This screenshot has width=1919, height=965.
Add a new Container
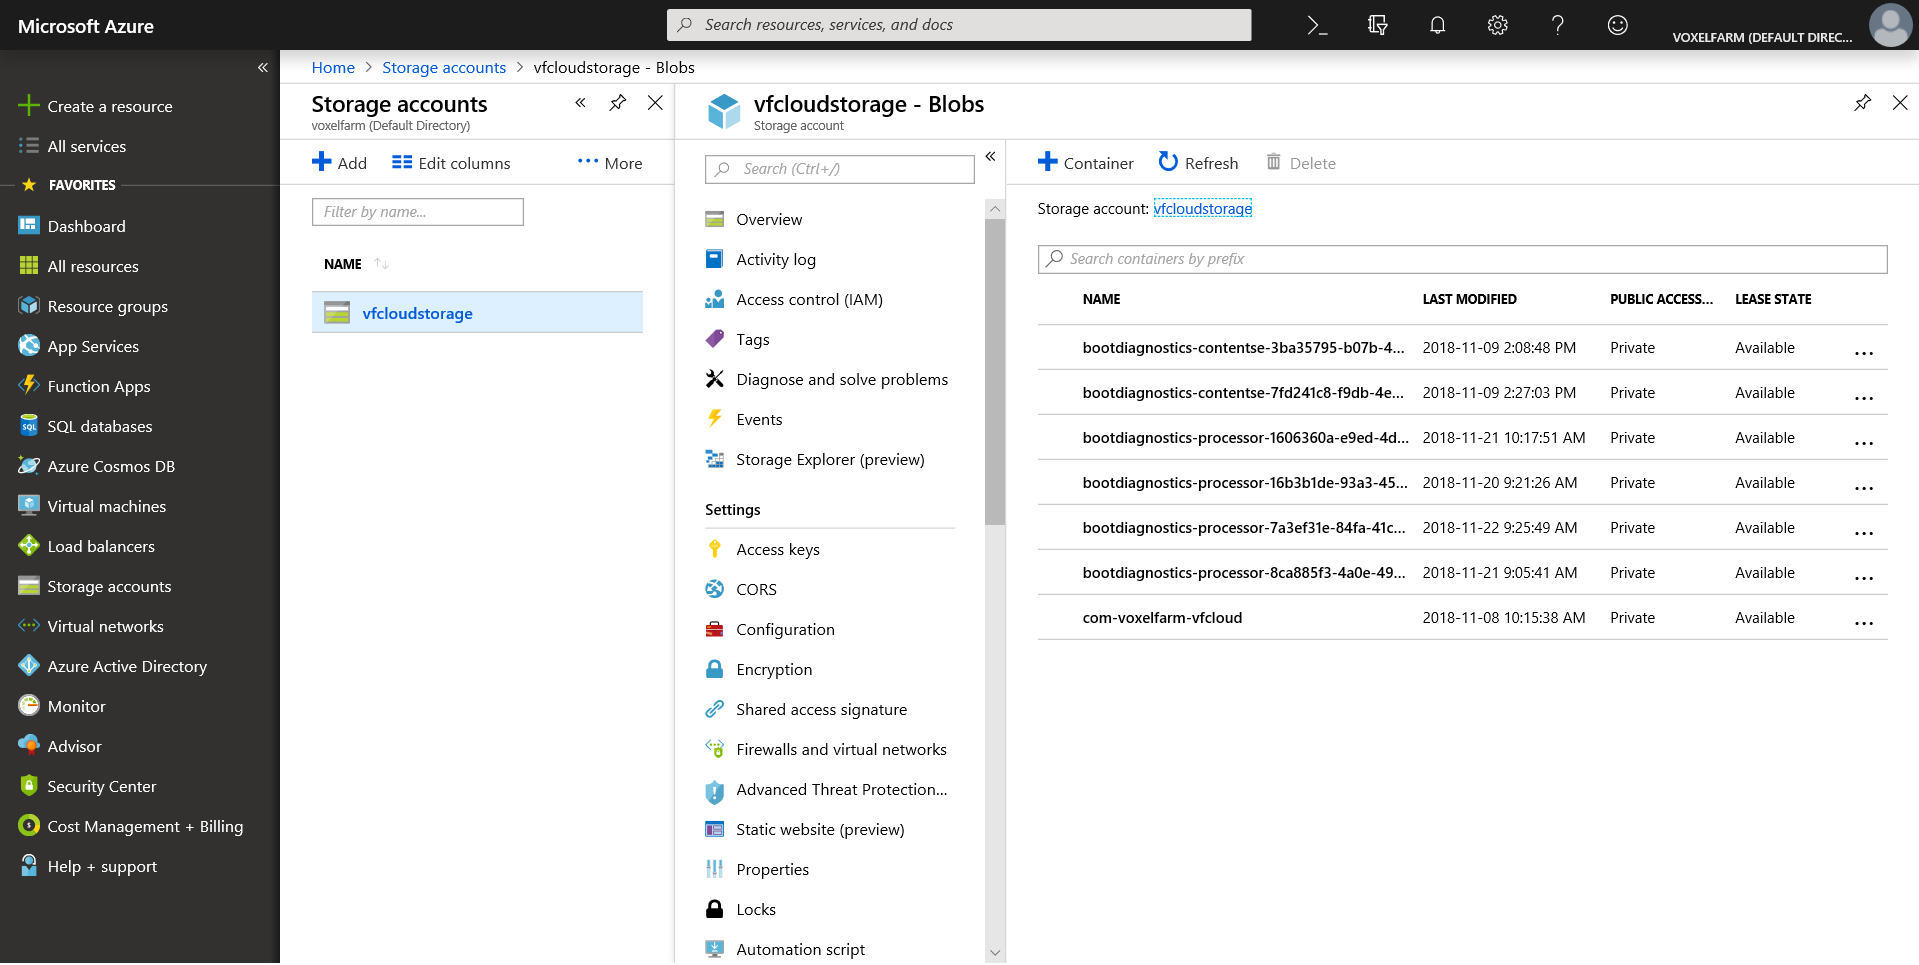[x=1085, y=162]
